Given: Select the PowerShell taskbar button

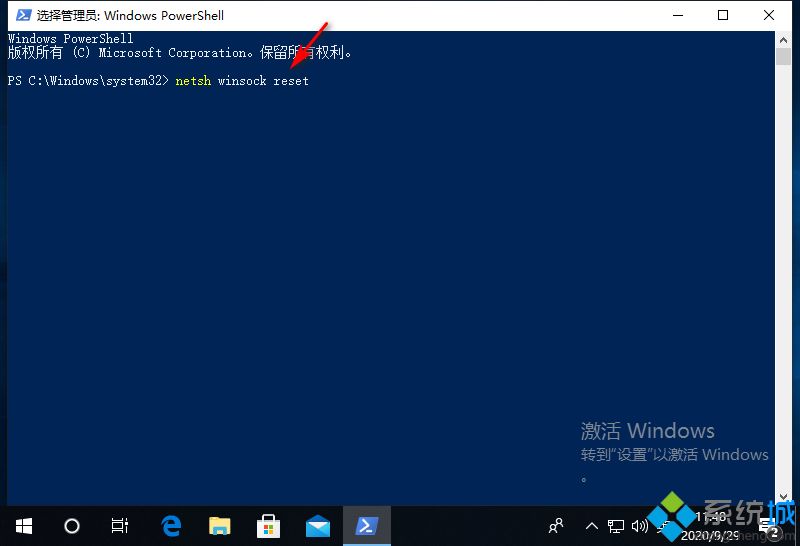Looking at the screenshot, I should [x=367, y=526].
